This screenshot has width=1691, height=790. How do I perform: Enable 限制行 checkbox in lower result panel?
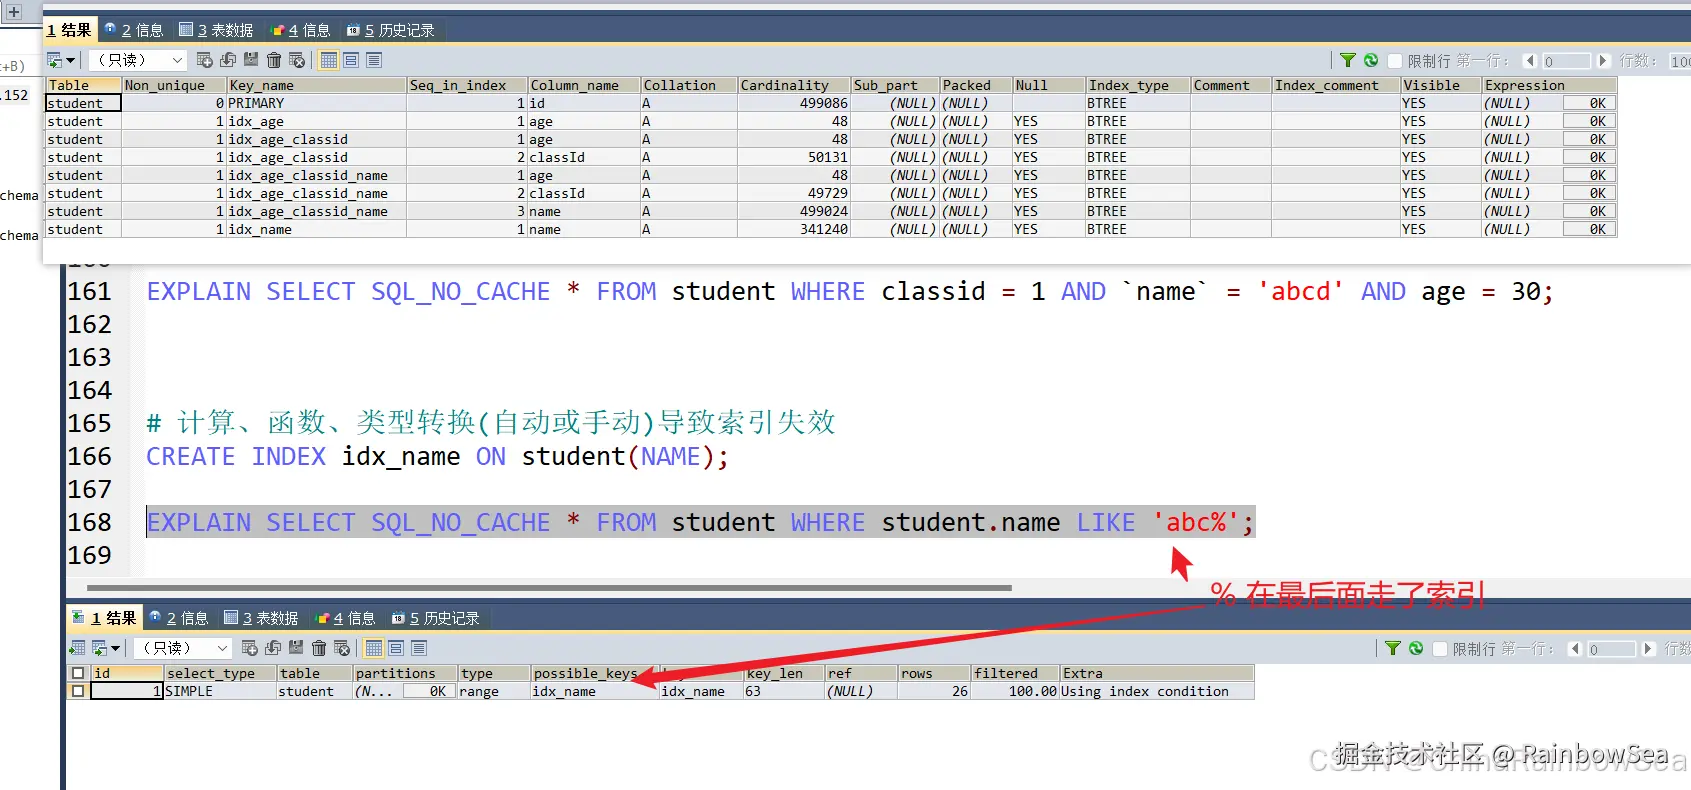(1440, 649)
